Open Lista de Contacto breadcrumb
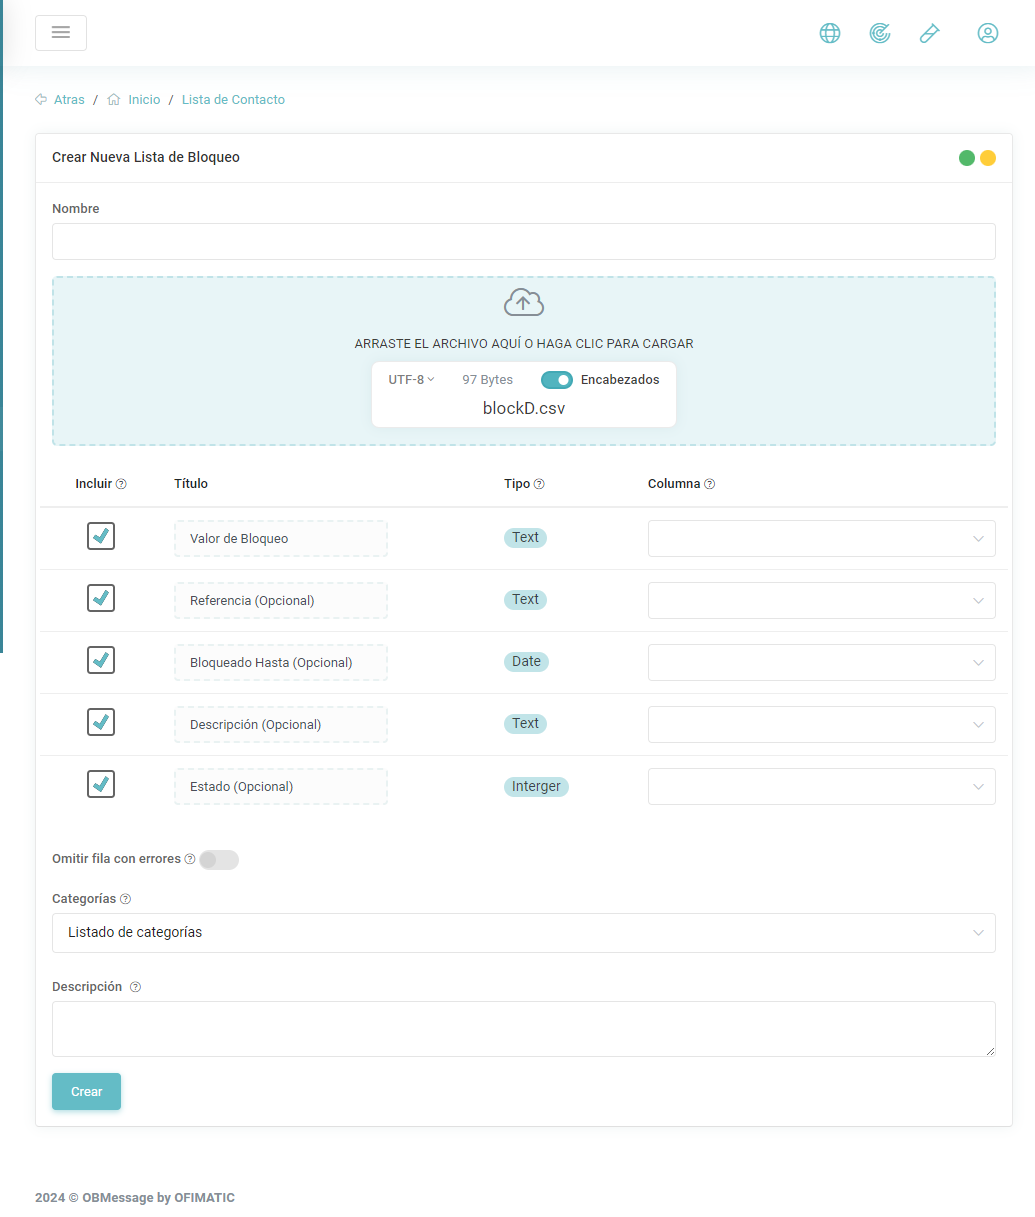The height and width of the screenshot is (1217, 1035). click(x=233, y=100)
